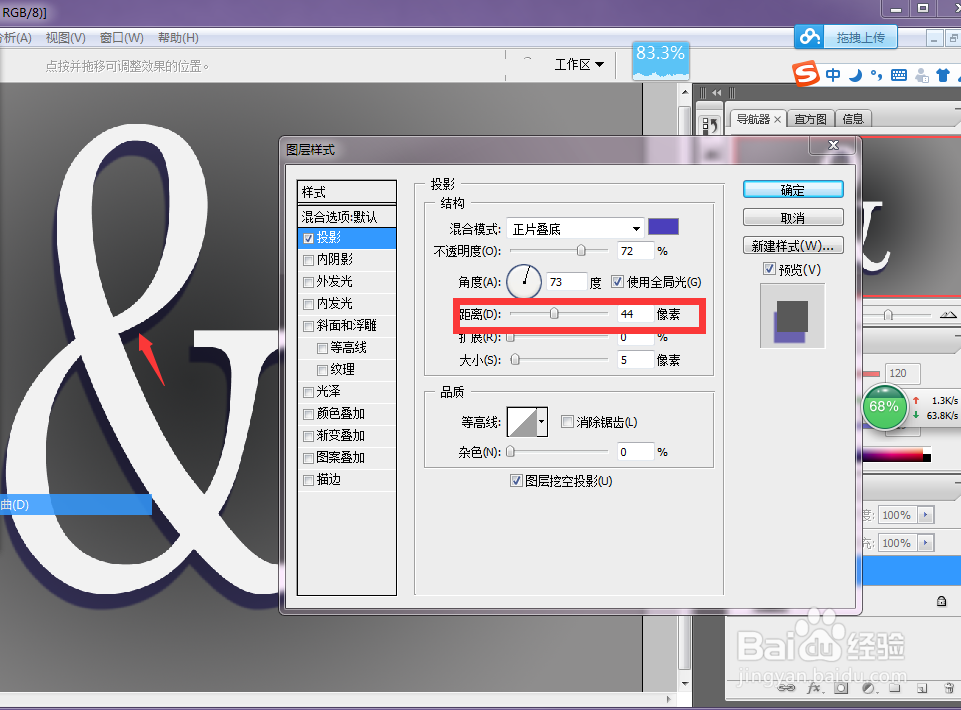Click the create new layer icon
961x710 pixels.
[921, 687]
